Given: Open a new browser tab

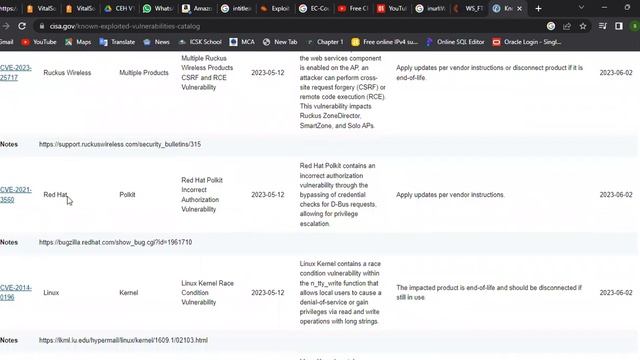Looking at the screenshot, I should (x=538, y=8).
